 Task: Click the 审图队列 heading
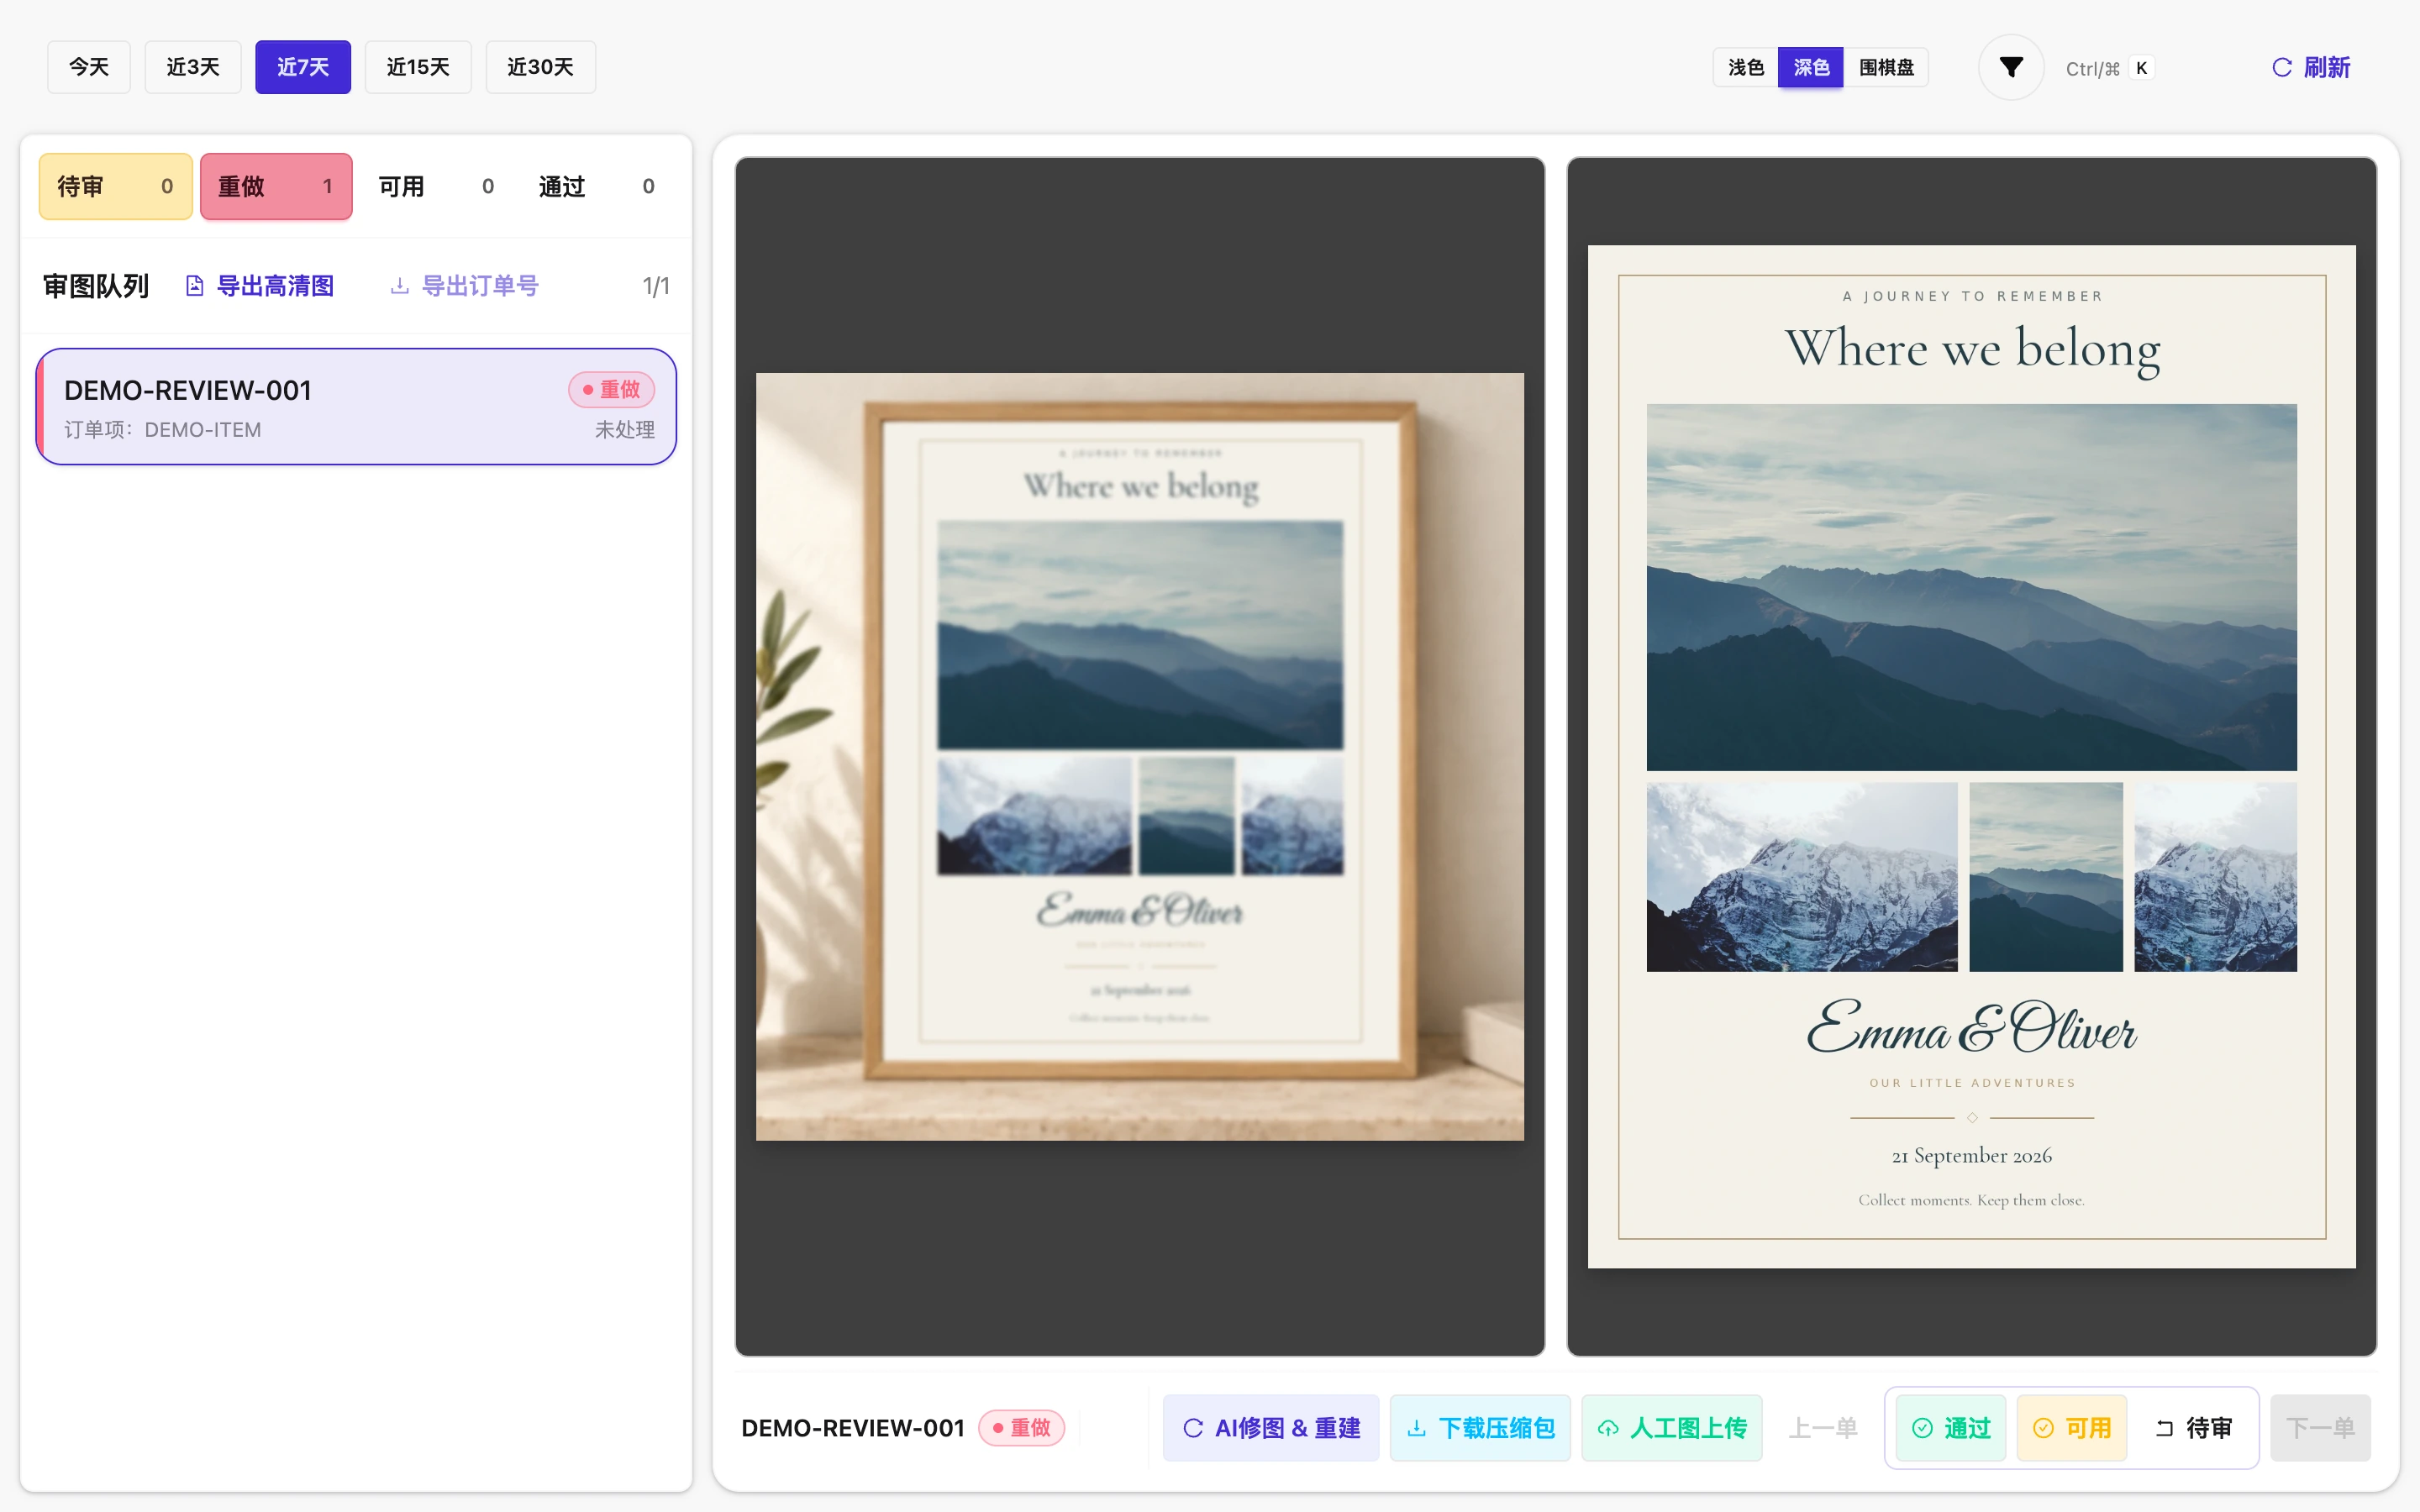(x=96, y=286)
